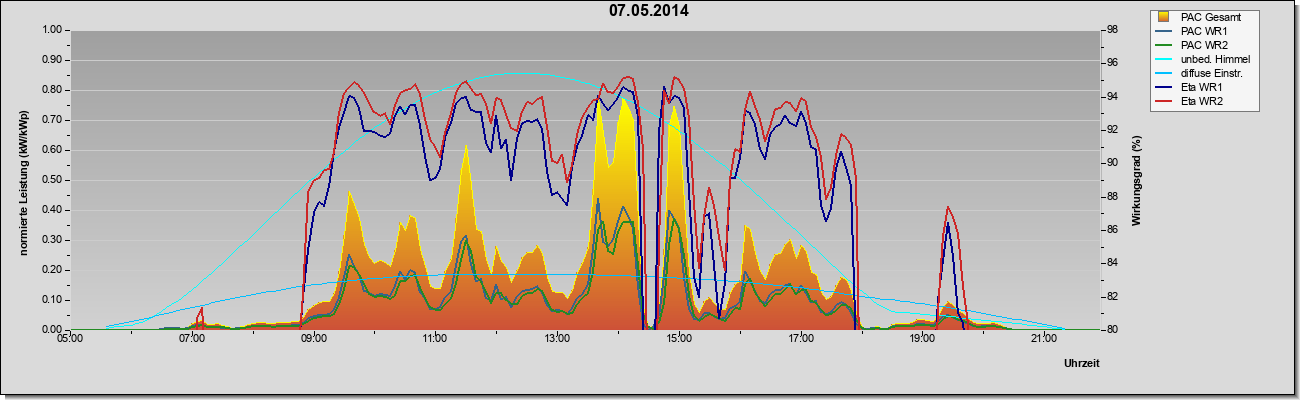Click the 13:00 time axis label

click(x=557, y=341)
